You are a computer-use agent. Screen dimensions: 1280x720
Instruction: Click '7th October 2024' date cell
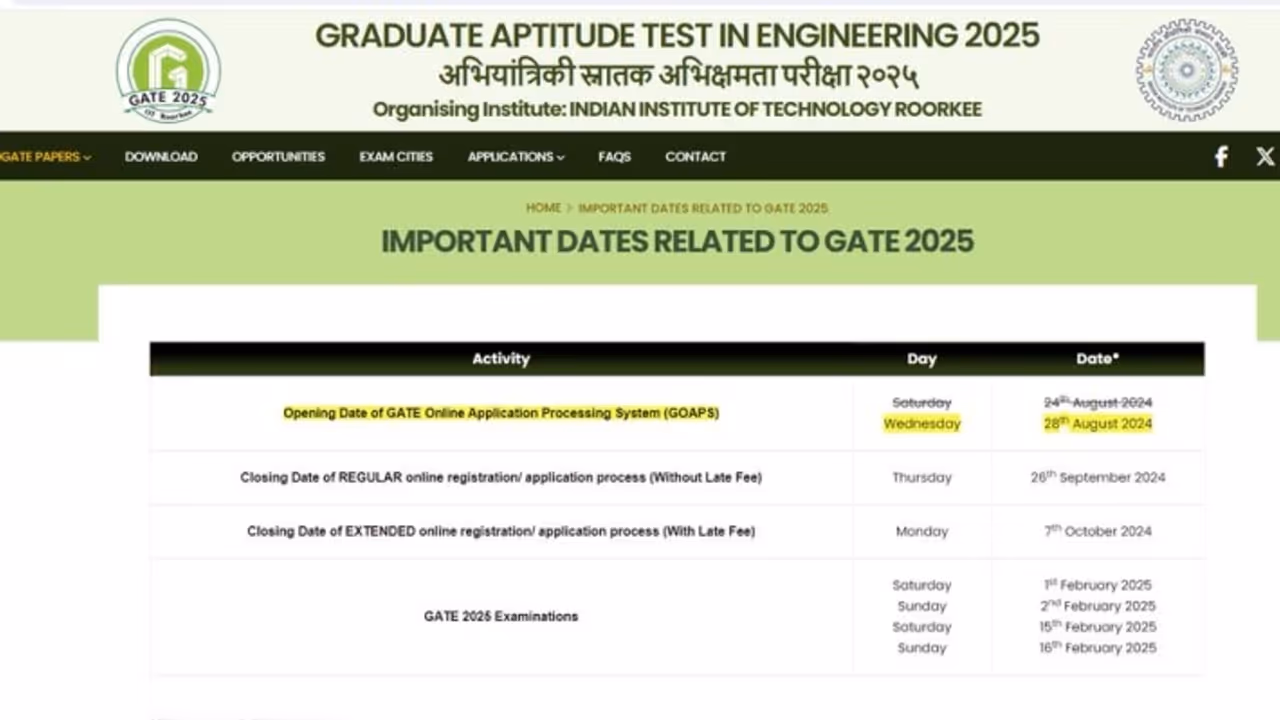click(x=1098, y=532)
